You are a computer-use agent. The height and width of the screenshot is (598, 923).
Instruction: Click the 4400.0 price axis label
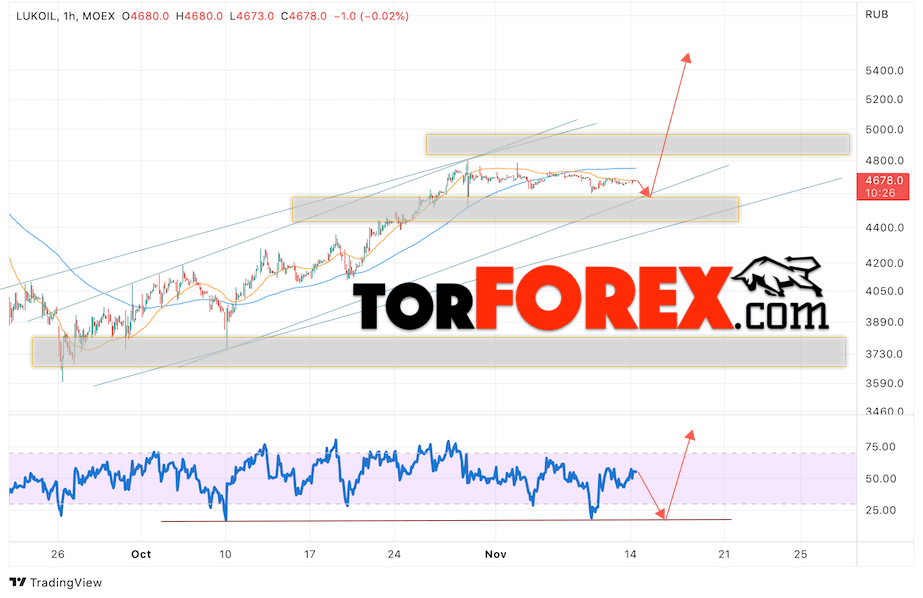click(884, 227)
